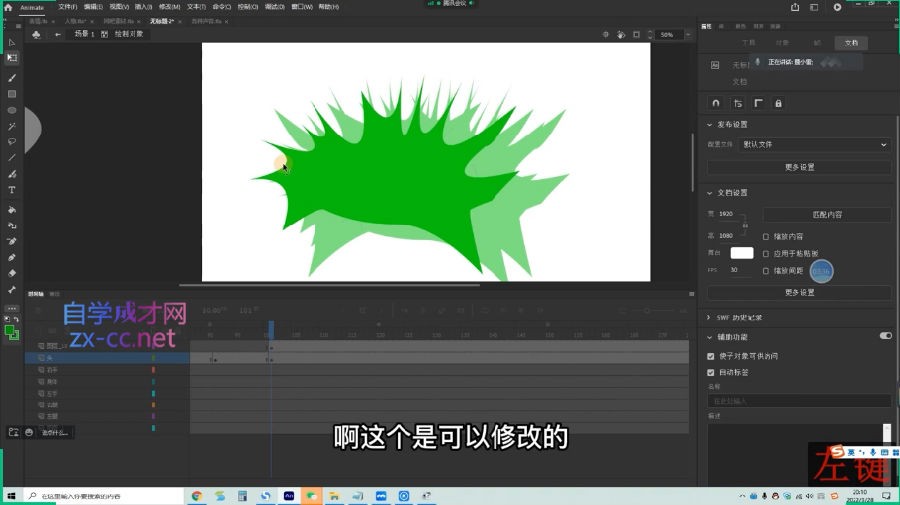
Task: Switch the 辅助功能 toggle
Action: coord(886,336)
